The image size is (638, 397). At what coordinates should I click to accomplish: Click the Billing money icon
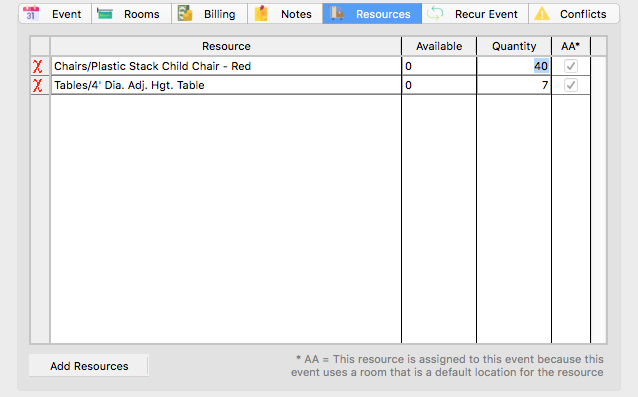click(185, 13)
